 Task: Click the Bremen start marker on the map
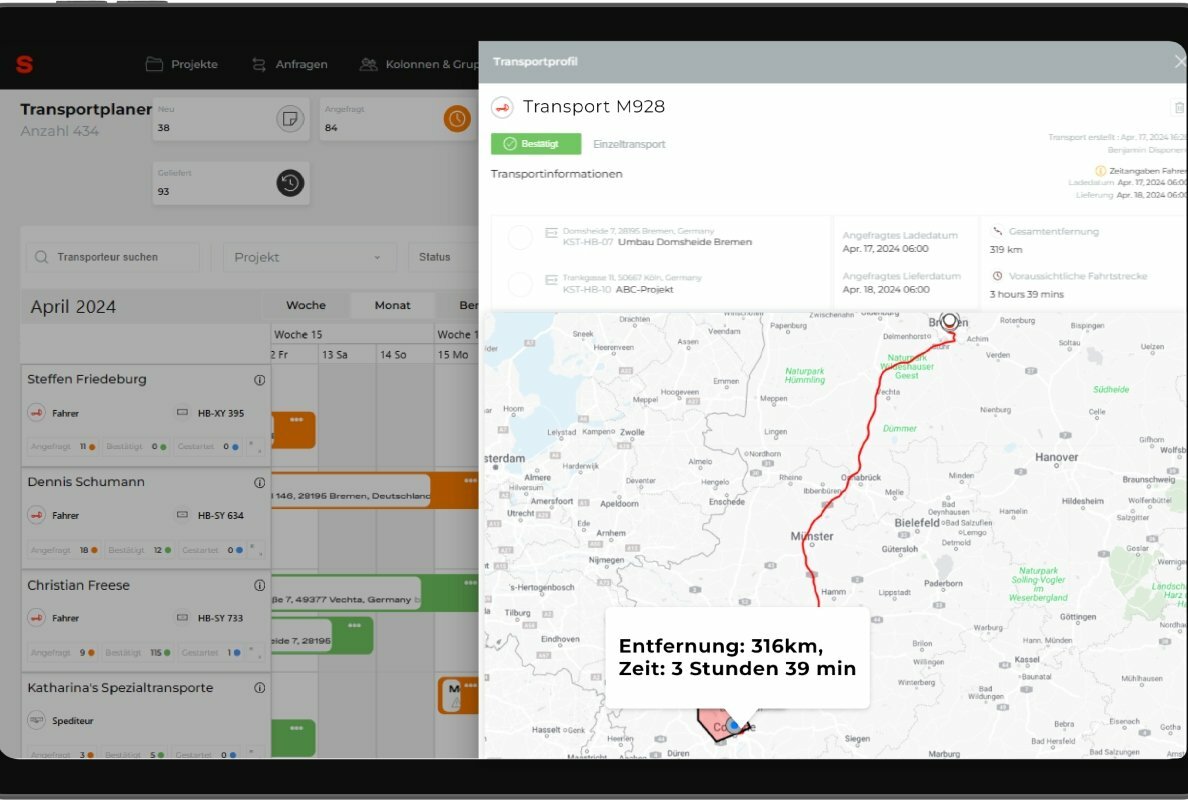[949, 323]
